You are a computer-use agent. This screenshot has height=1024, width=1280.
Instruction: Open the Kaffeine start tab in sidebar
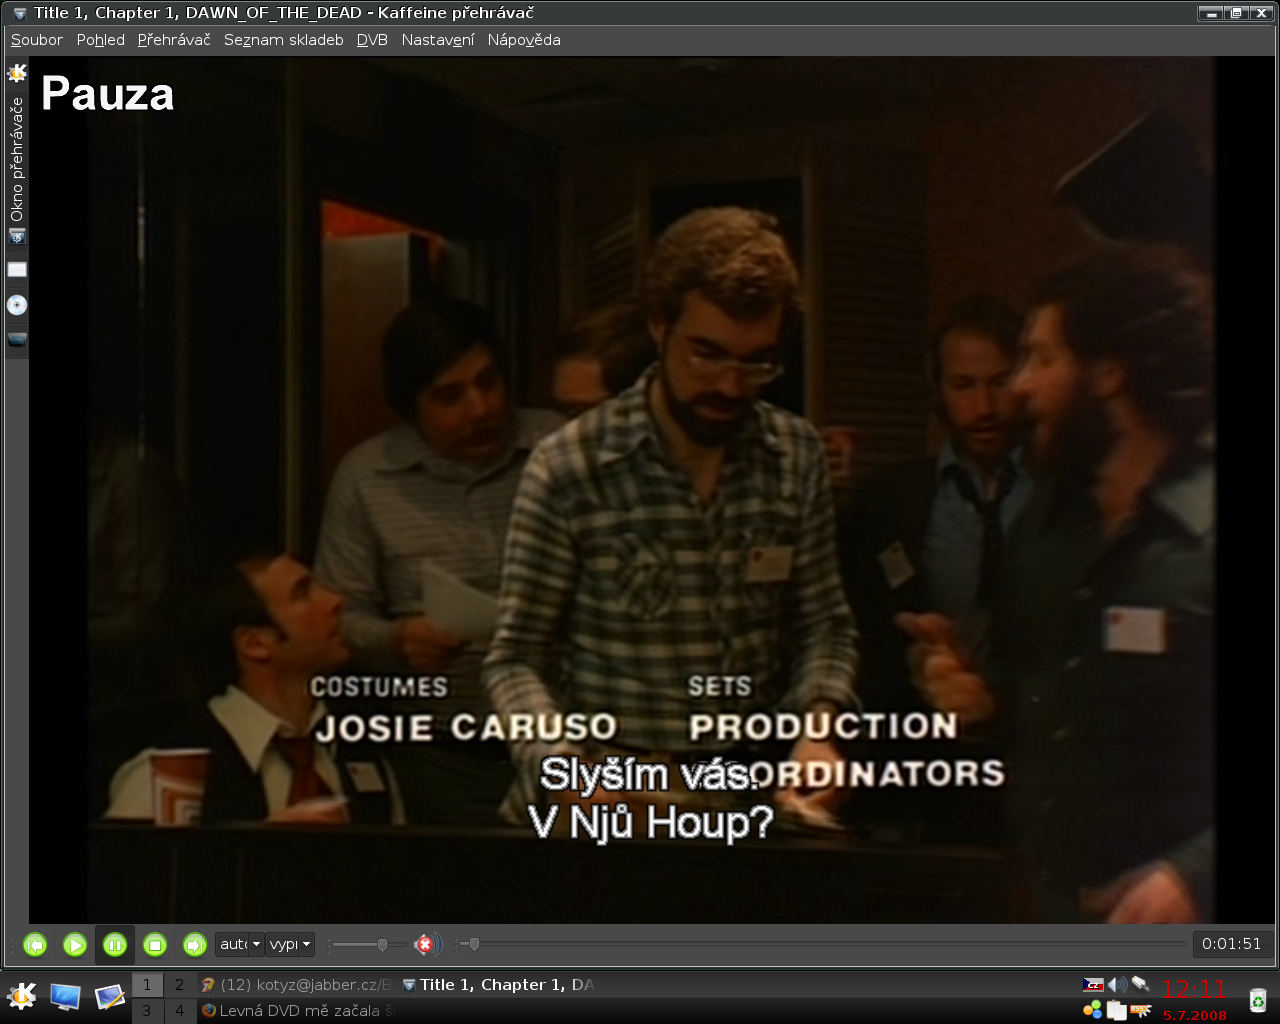tap(17, 74)
